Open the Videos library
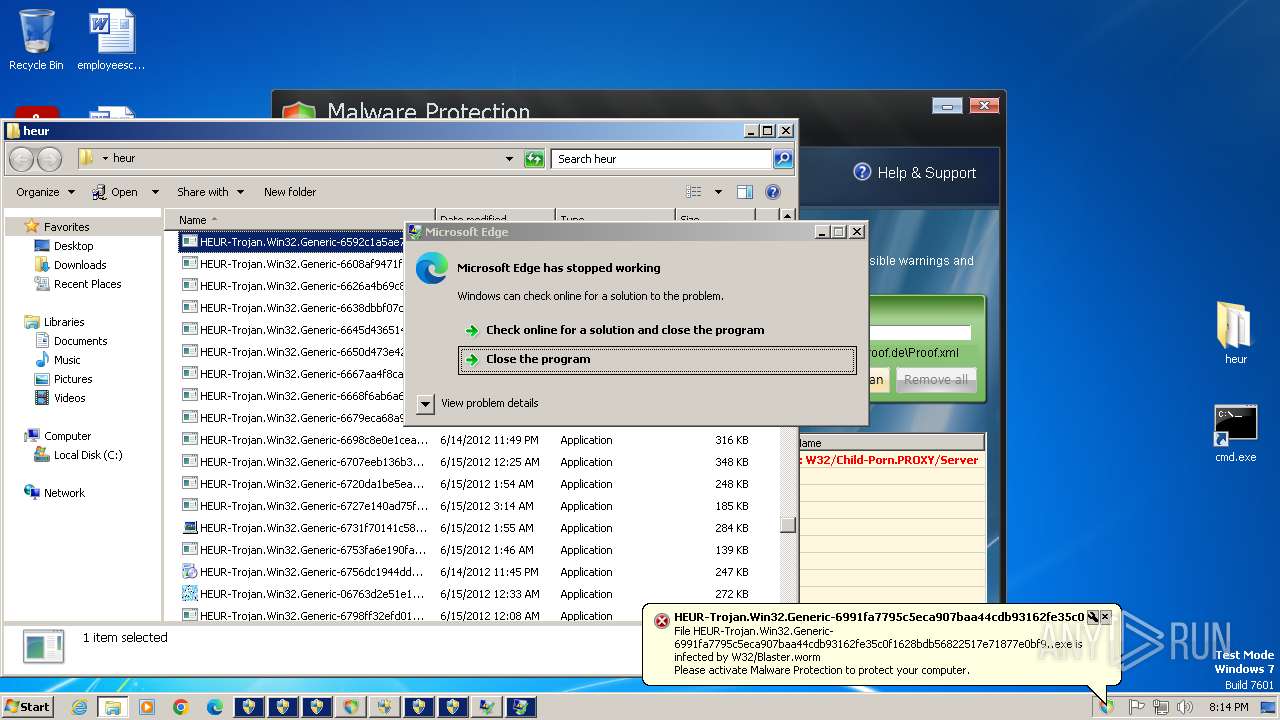Image resolution: width=1280 pixels, height=720 pixels. click(x=69, y=398)
